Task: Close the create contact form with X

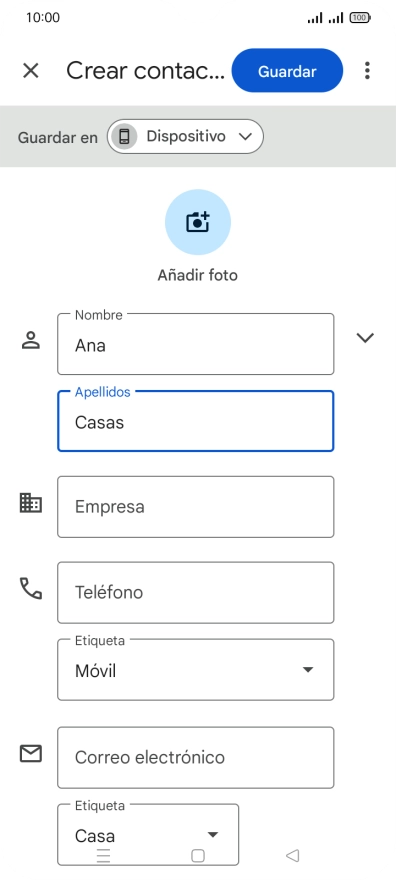Action: coord(30,71)
